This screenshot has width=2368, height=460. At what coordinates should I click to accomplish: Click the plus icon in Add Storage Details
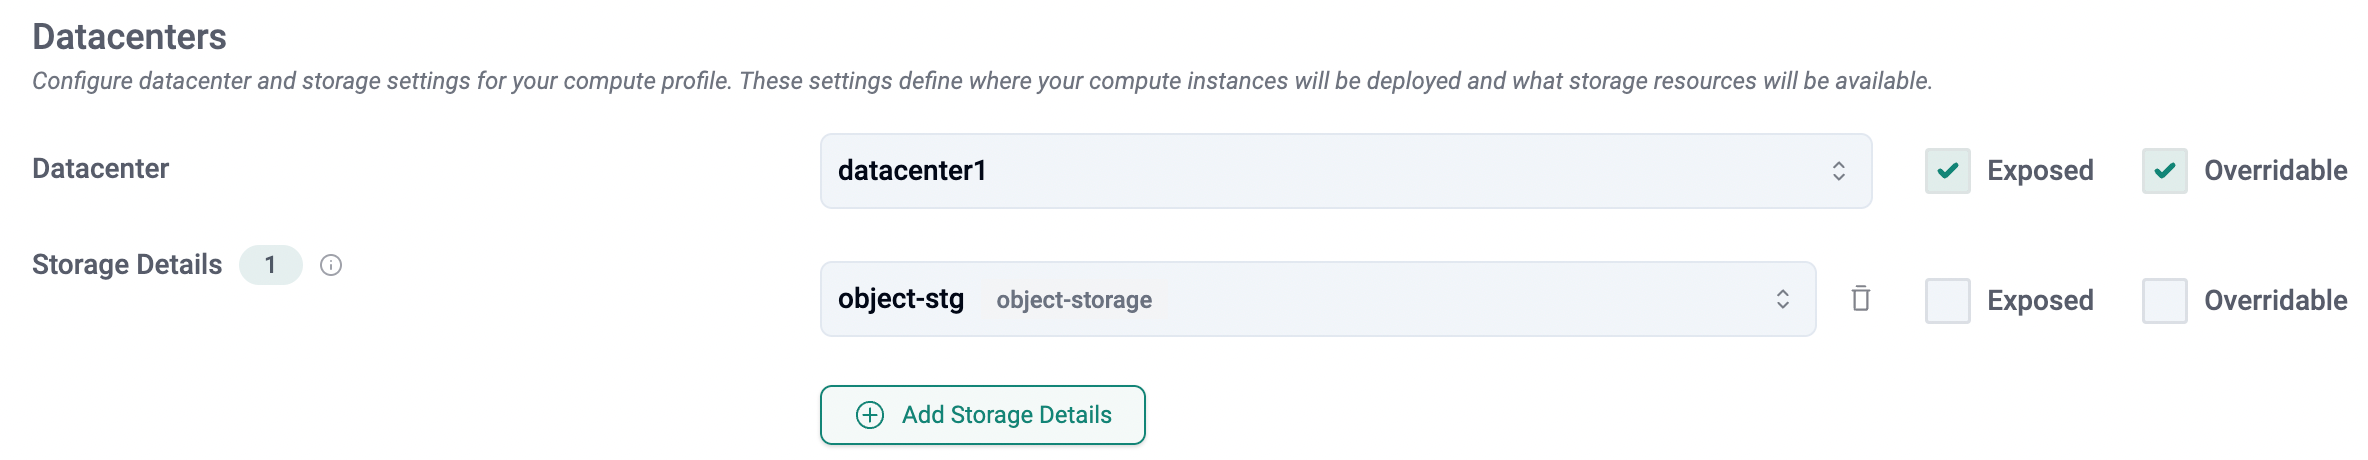tap(870, 415)
